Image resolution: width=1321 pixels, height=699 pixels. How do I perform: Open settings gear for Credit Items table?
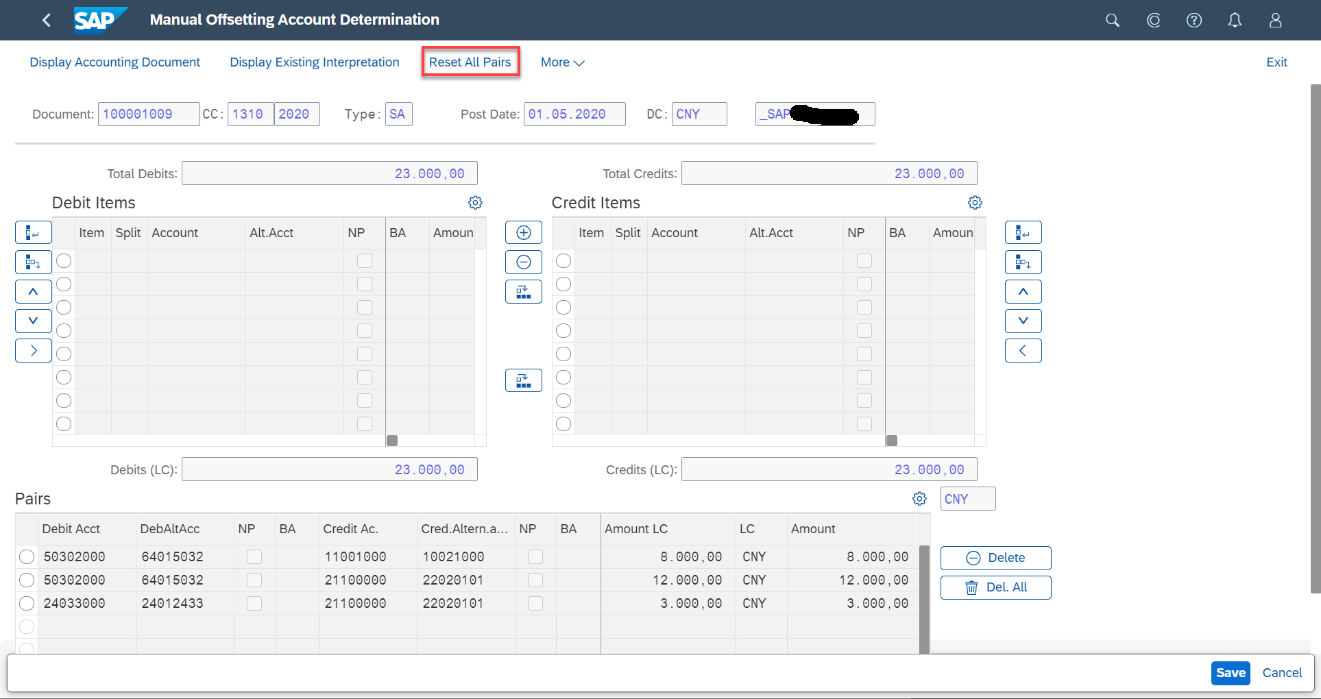(x=975, y=203)
